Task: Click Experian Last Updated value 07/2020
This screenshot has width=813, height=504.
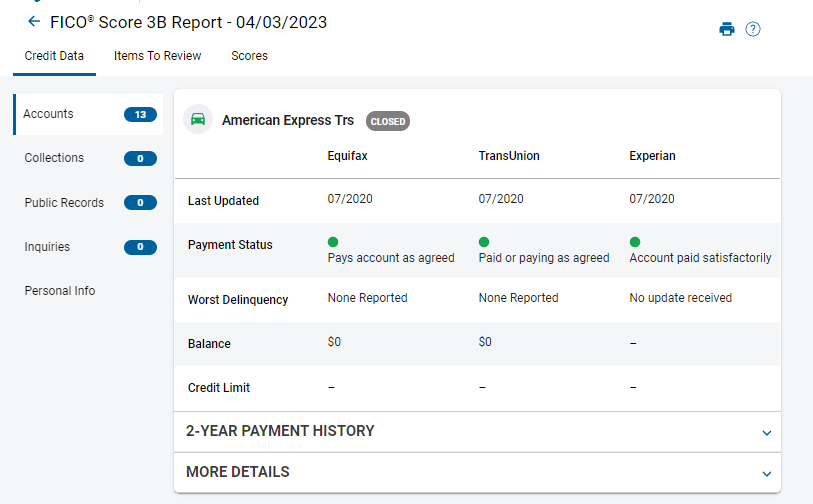Action: coord(652,199)
